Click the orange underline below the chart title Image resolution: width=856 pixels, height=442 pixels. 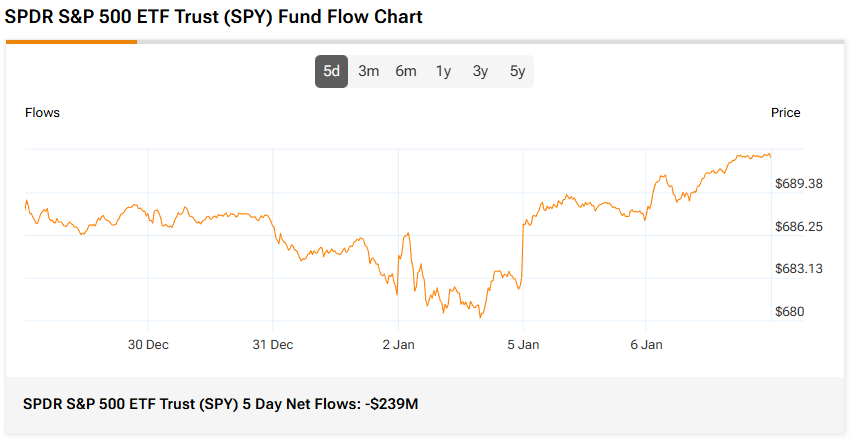click(71, 42)
